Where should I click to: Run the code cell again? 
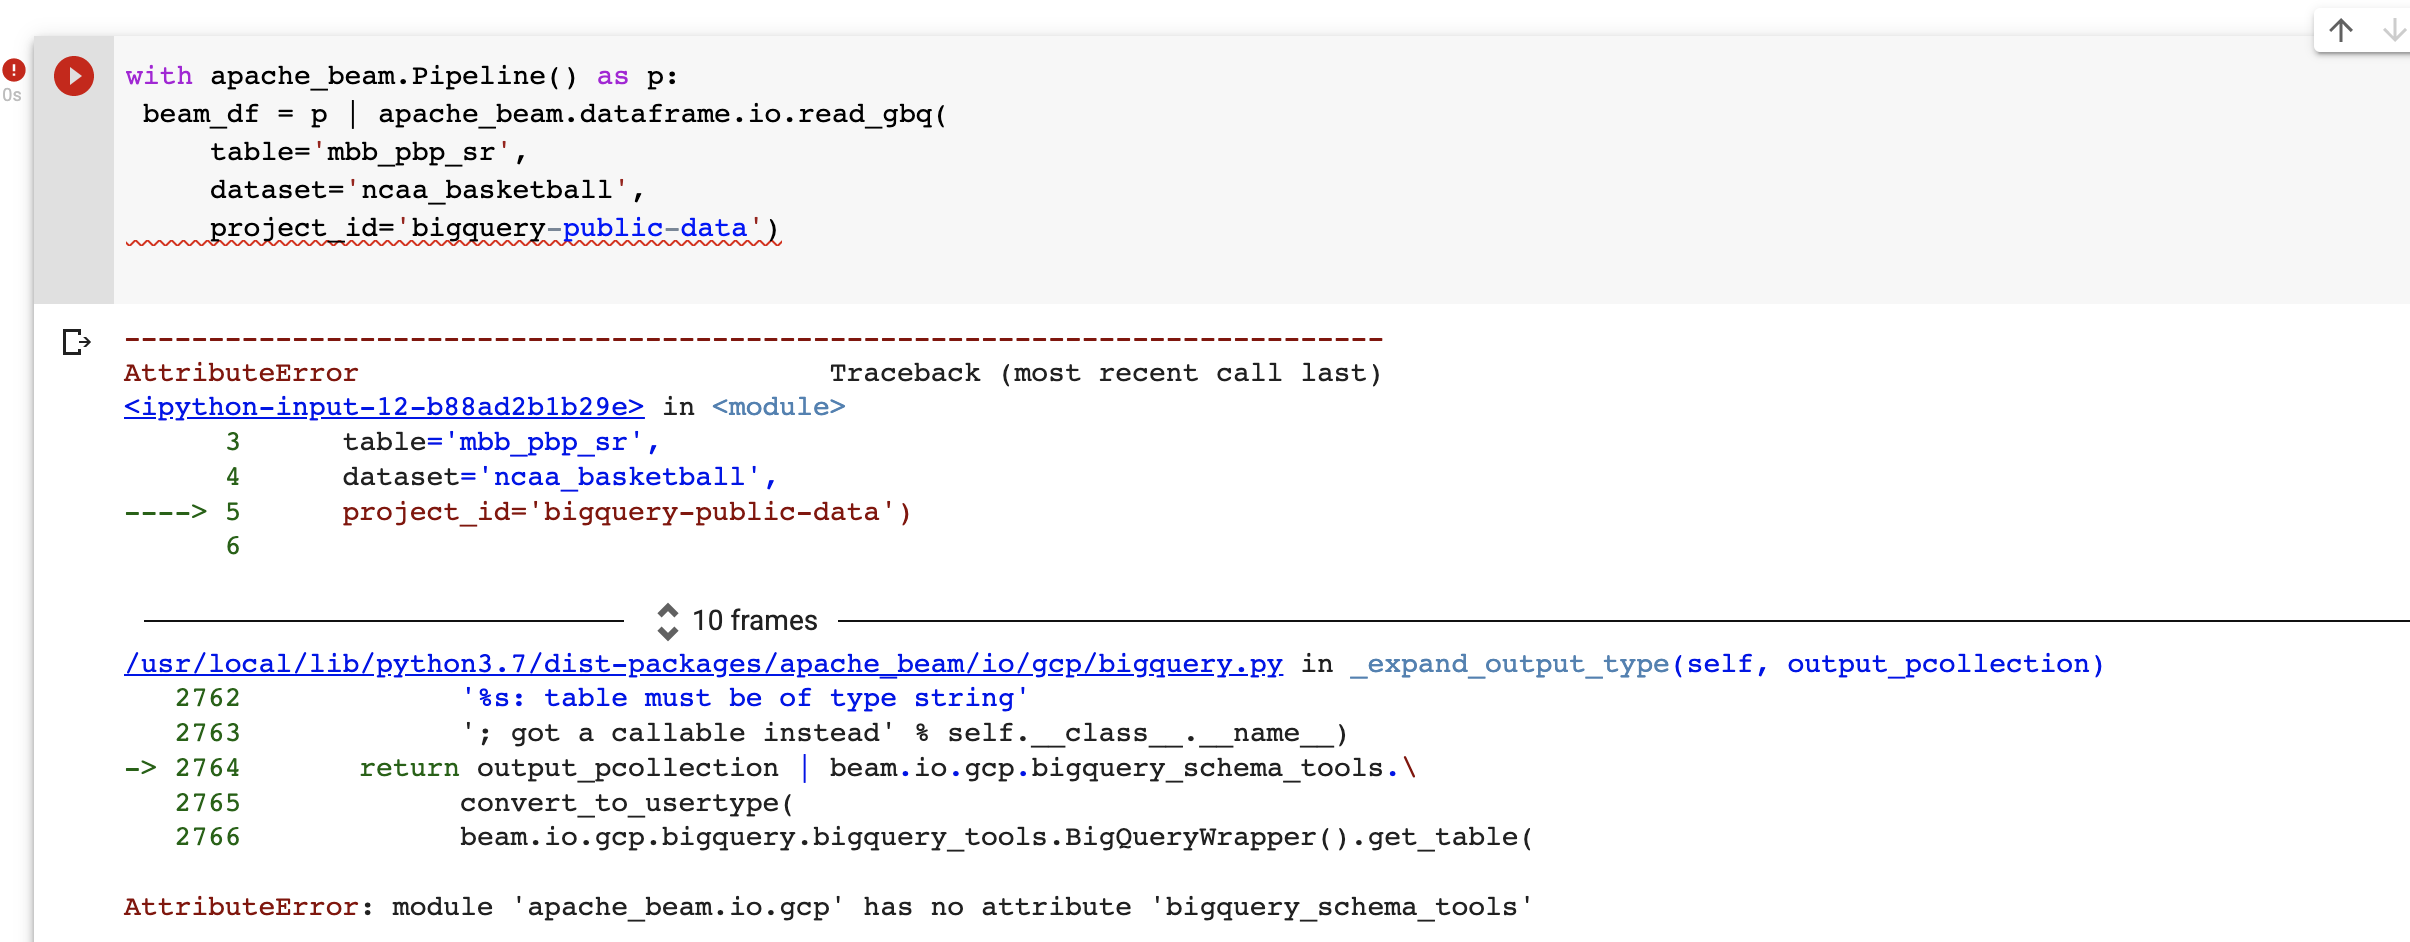73,76
